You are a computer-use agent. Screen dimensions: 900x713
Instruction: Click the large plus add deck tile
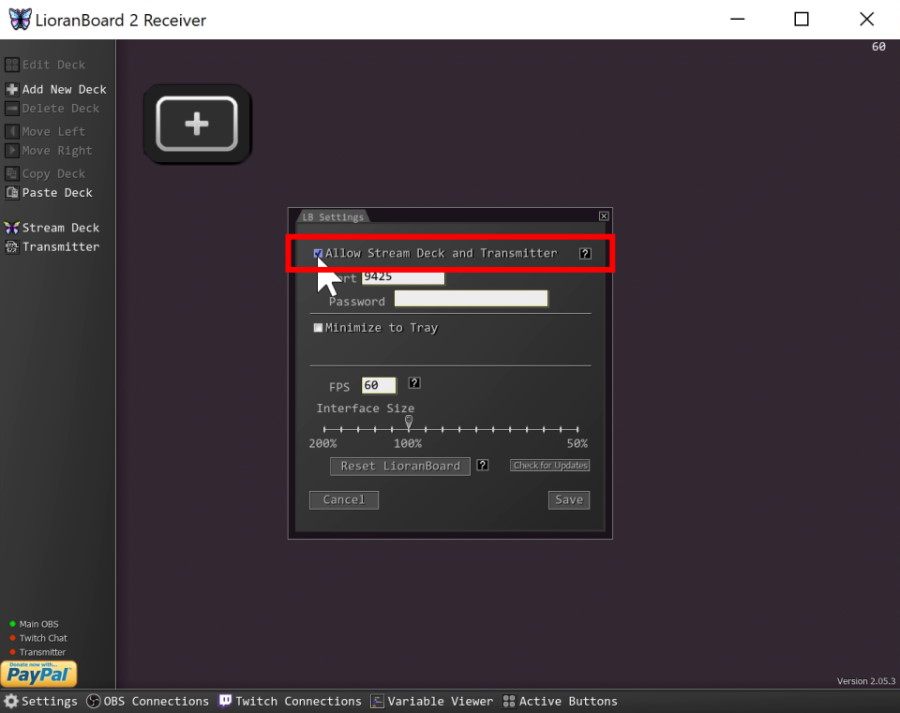pos(197,123)
